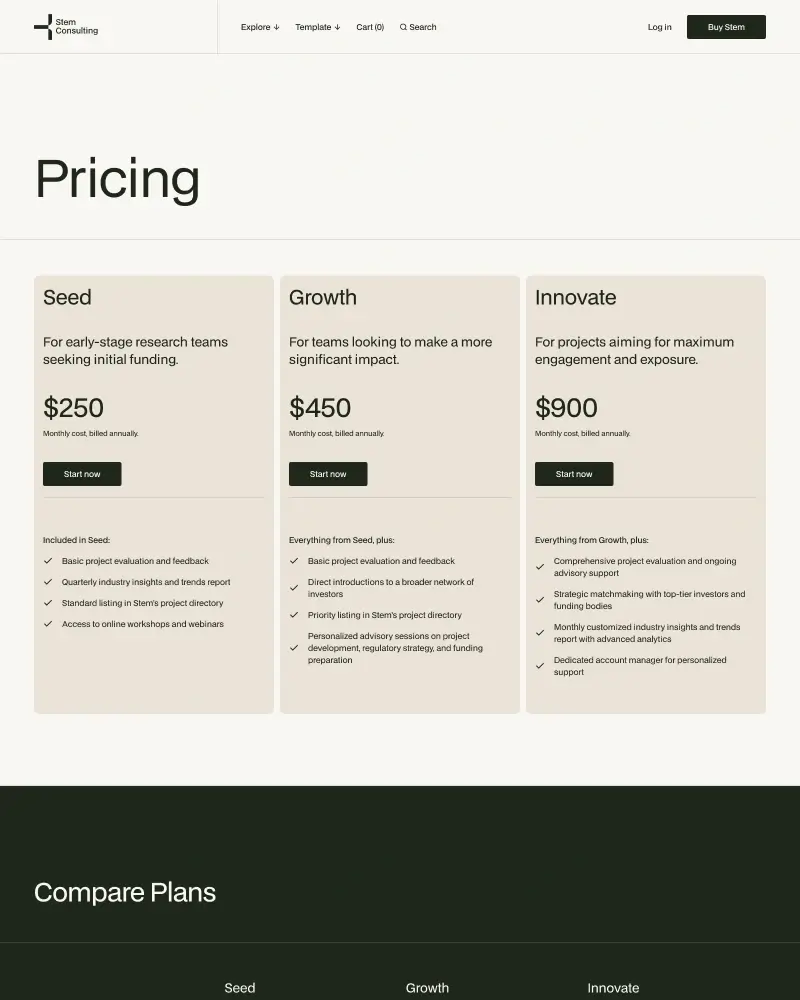This screenshot has height=1000, width=800.
Task: Expand the Explore dropdown menu
Action: pyautogui.click(x=260, y=27)
